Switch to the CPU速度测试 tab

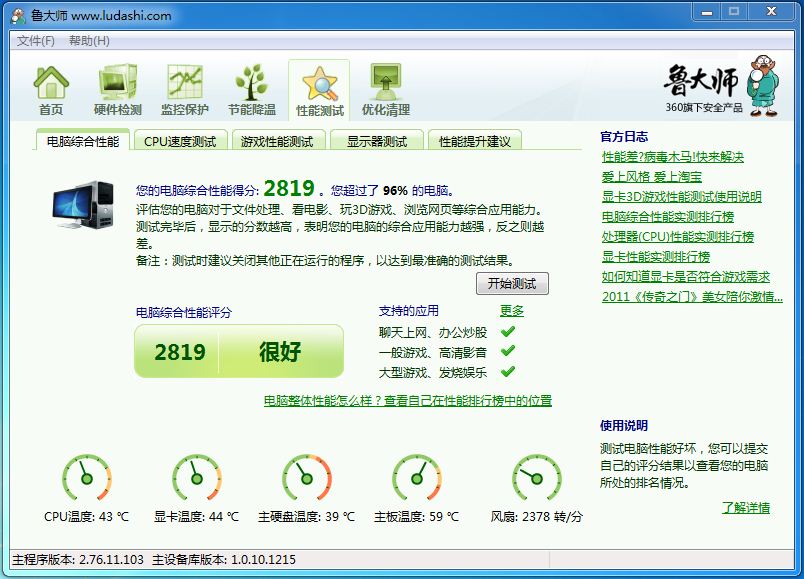coord(180,141)
